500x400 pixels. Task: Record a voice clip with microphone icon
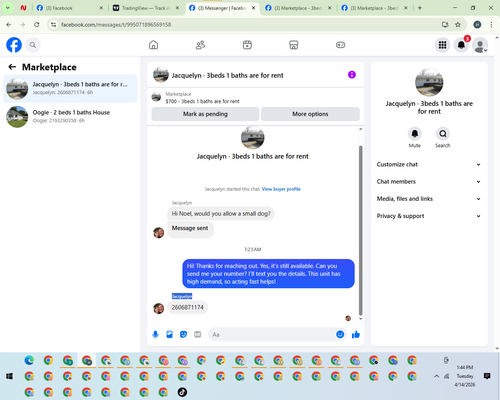coord(155,334)
